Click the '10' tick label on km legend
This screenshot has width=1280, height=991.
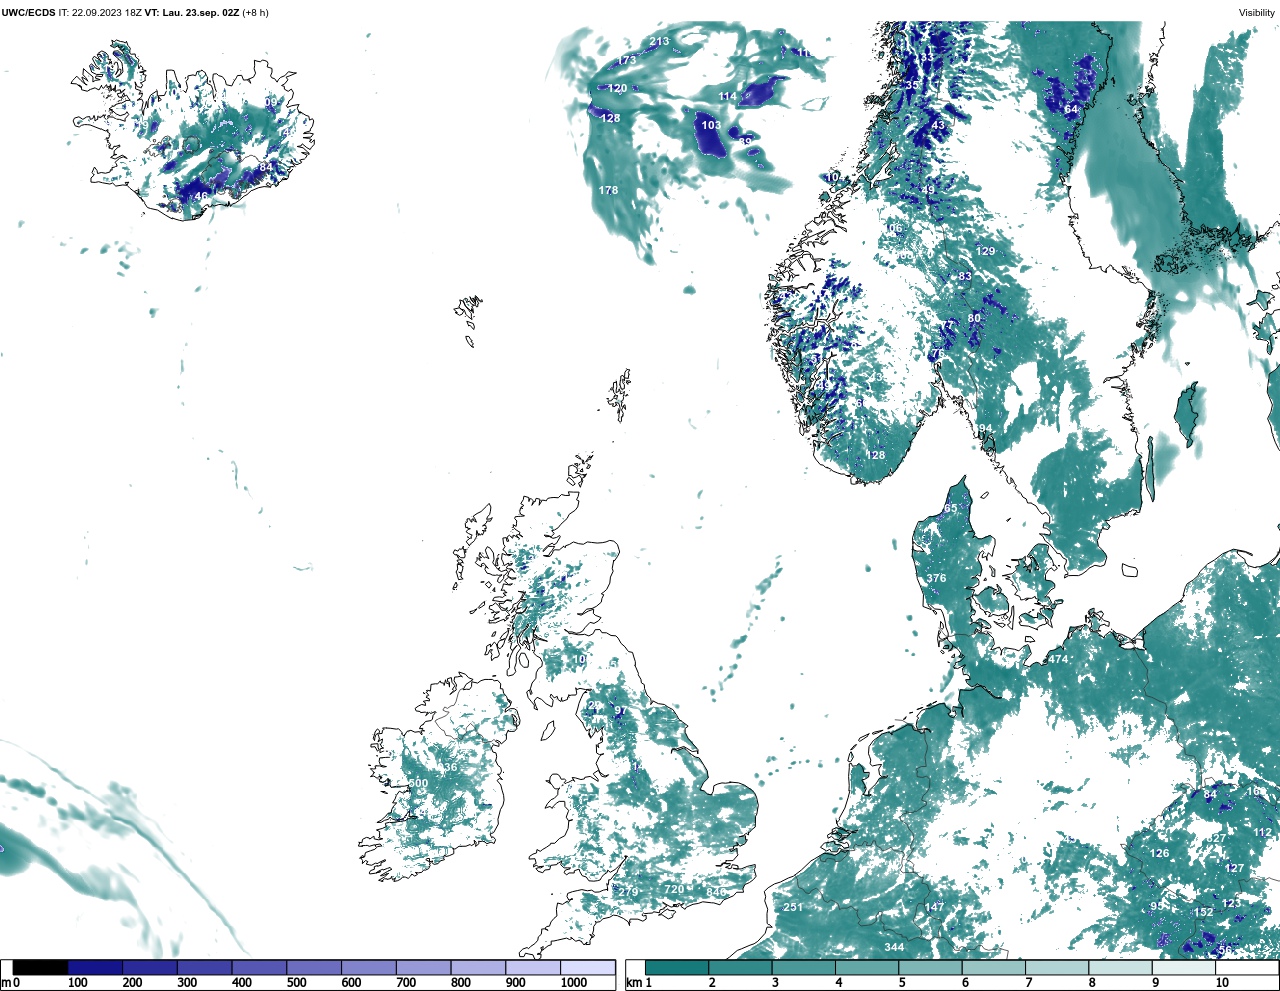point(1221,984)
